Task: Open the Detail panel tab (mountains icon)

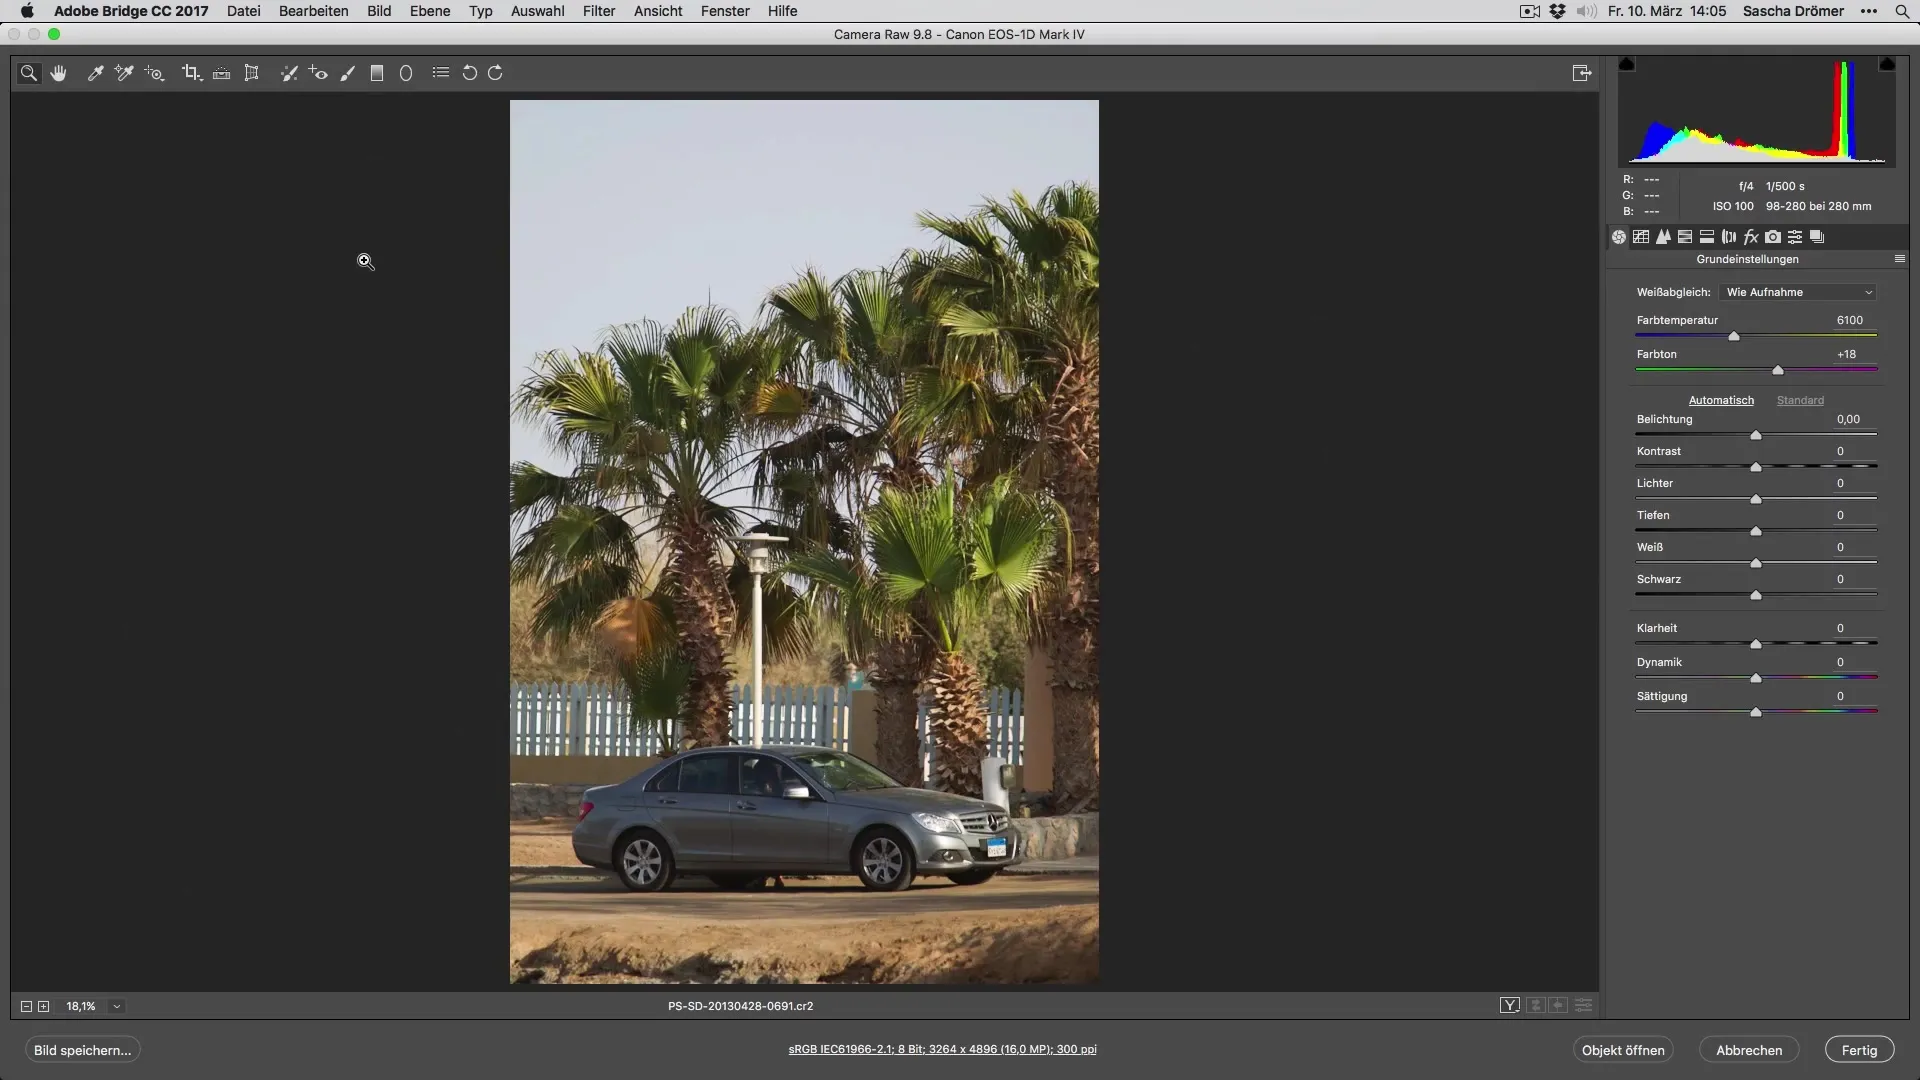Action: 1663,237
